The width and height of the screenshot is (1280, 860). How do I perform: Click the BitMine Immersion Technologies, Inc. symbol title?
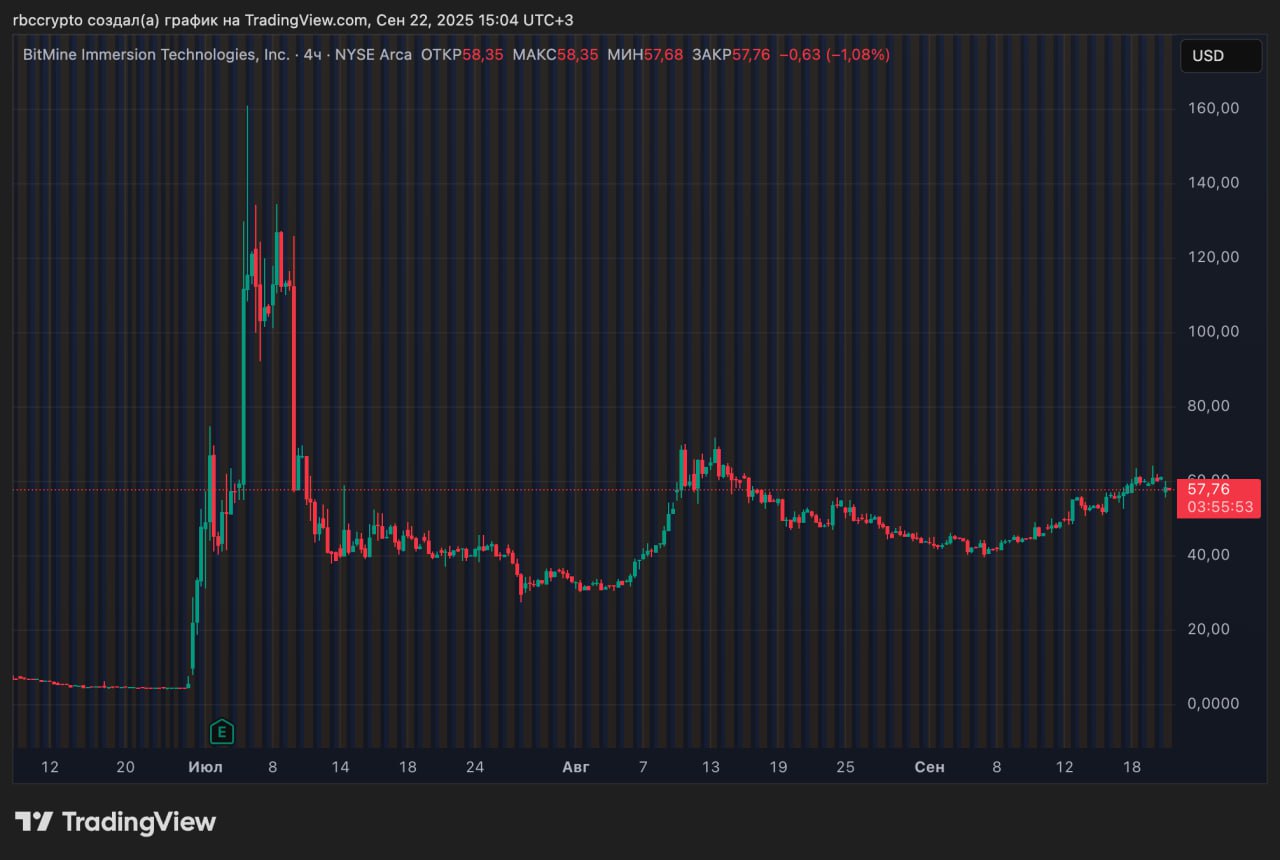(x=156, y=55)
